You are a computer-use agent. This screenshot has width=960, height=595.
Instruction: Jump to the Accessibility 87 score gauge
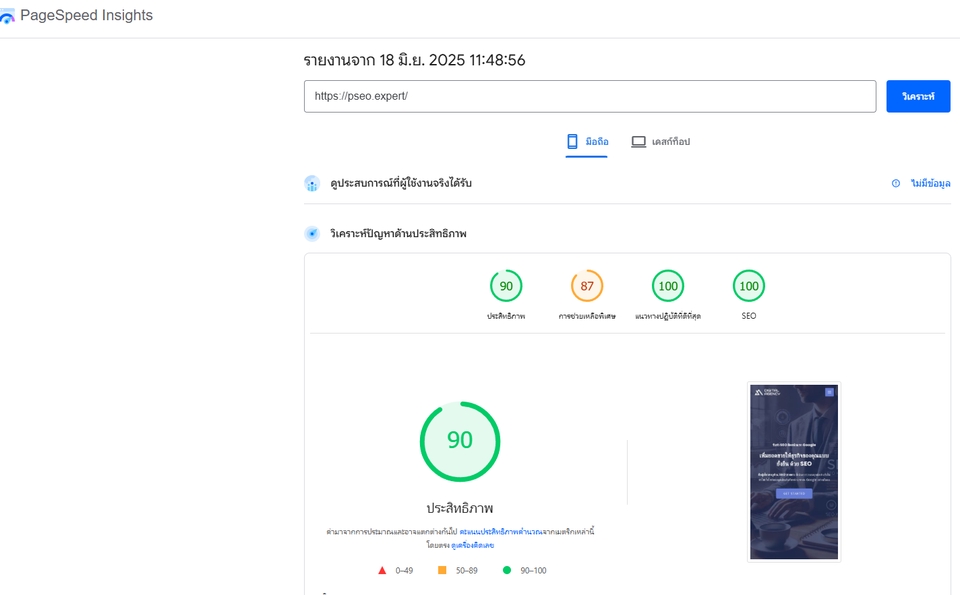click(587, 286)
